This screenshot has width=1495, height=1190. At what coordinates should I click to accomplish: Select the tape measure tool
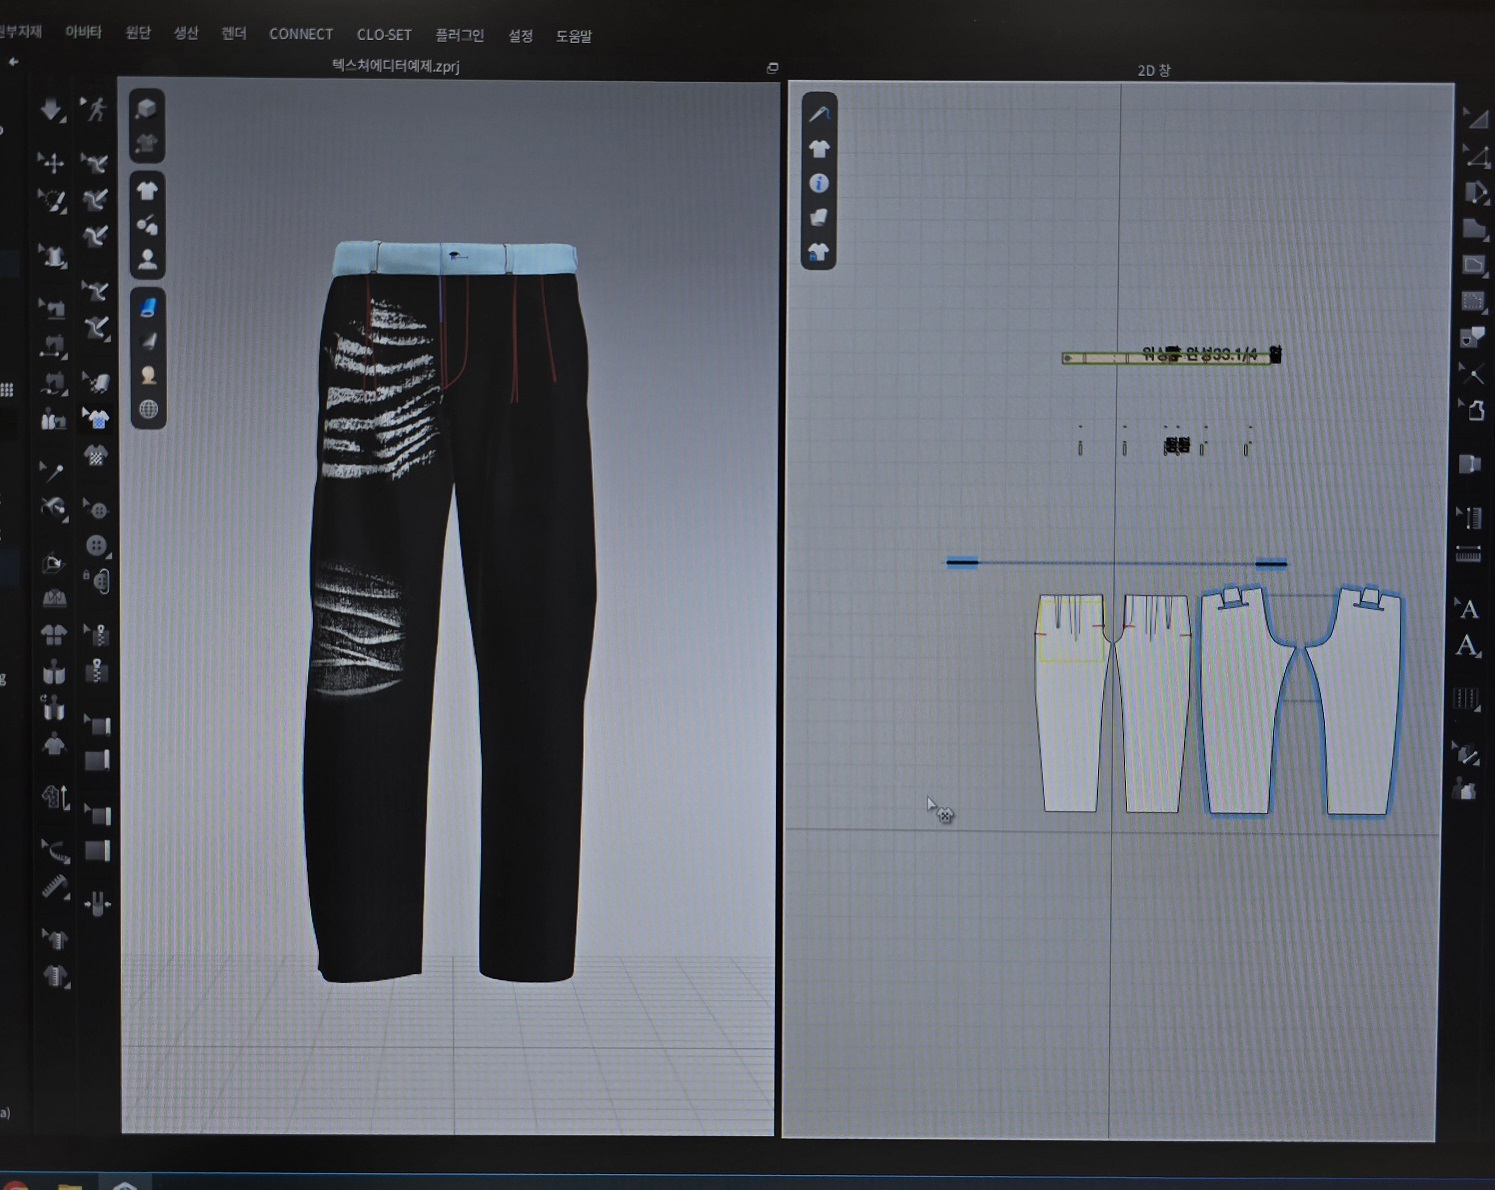click(x=54, y=850)
